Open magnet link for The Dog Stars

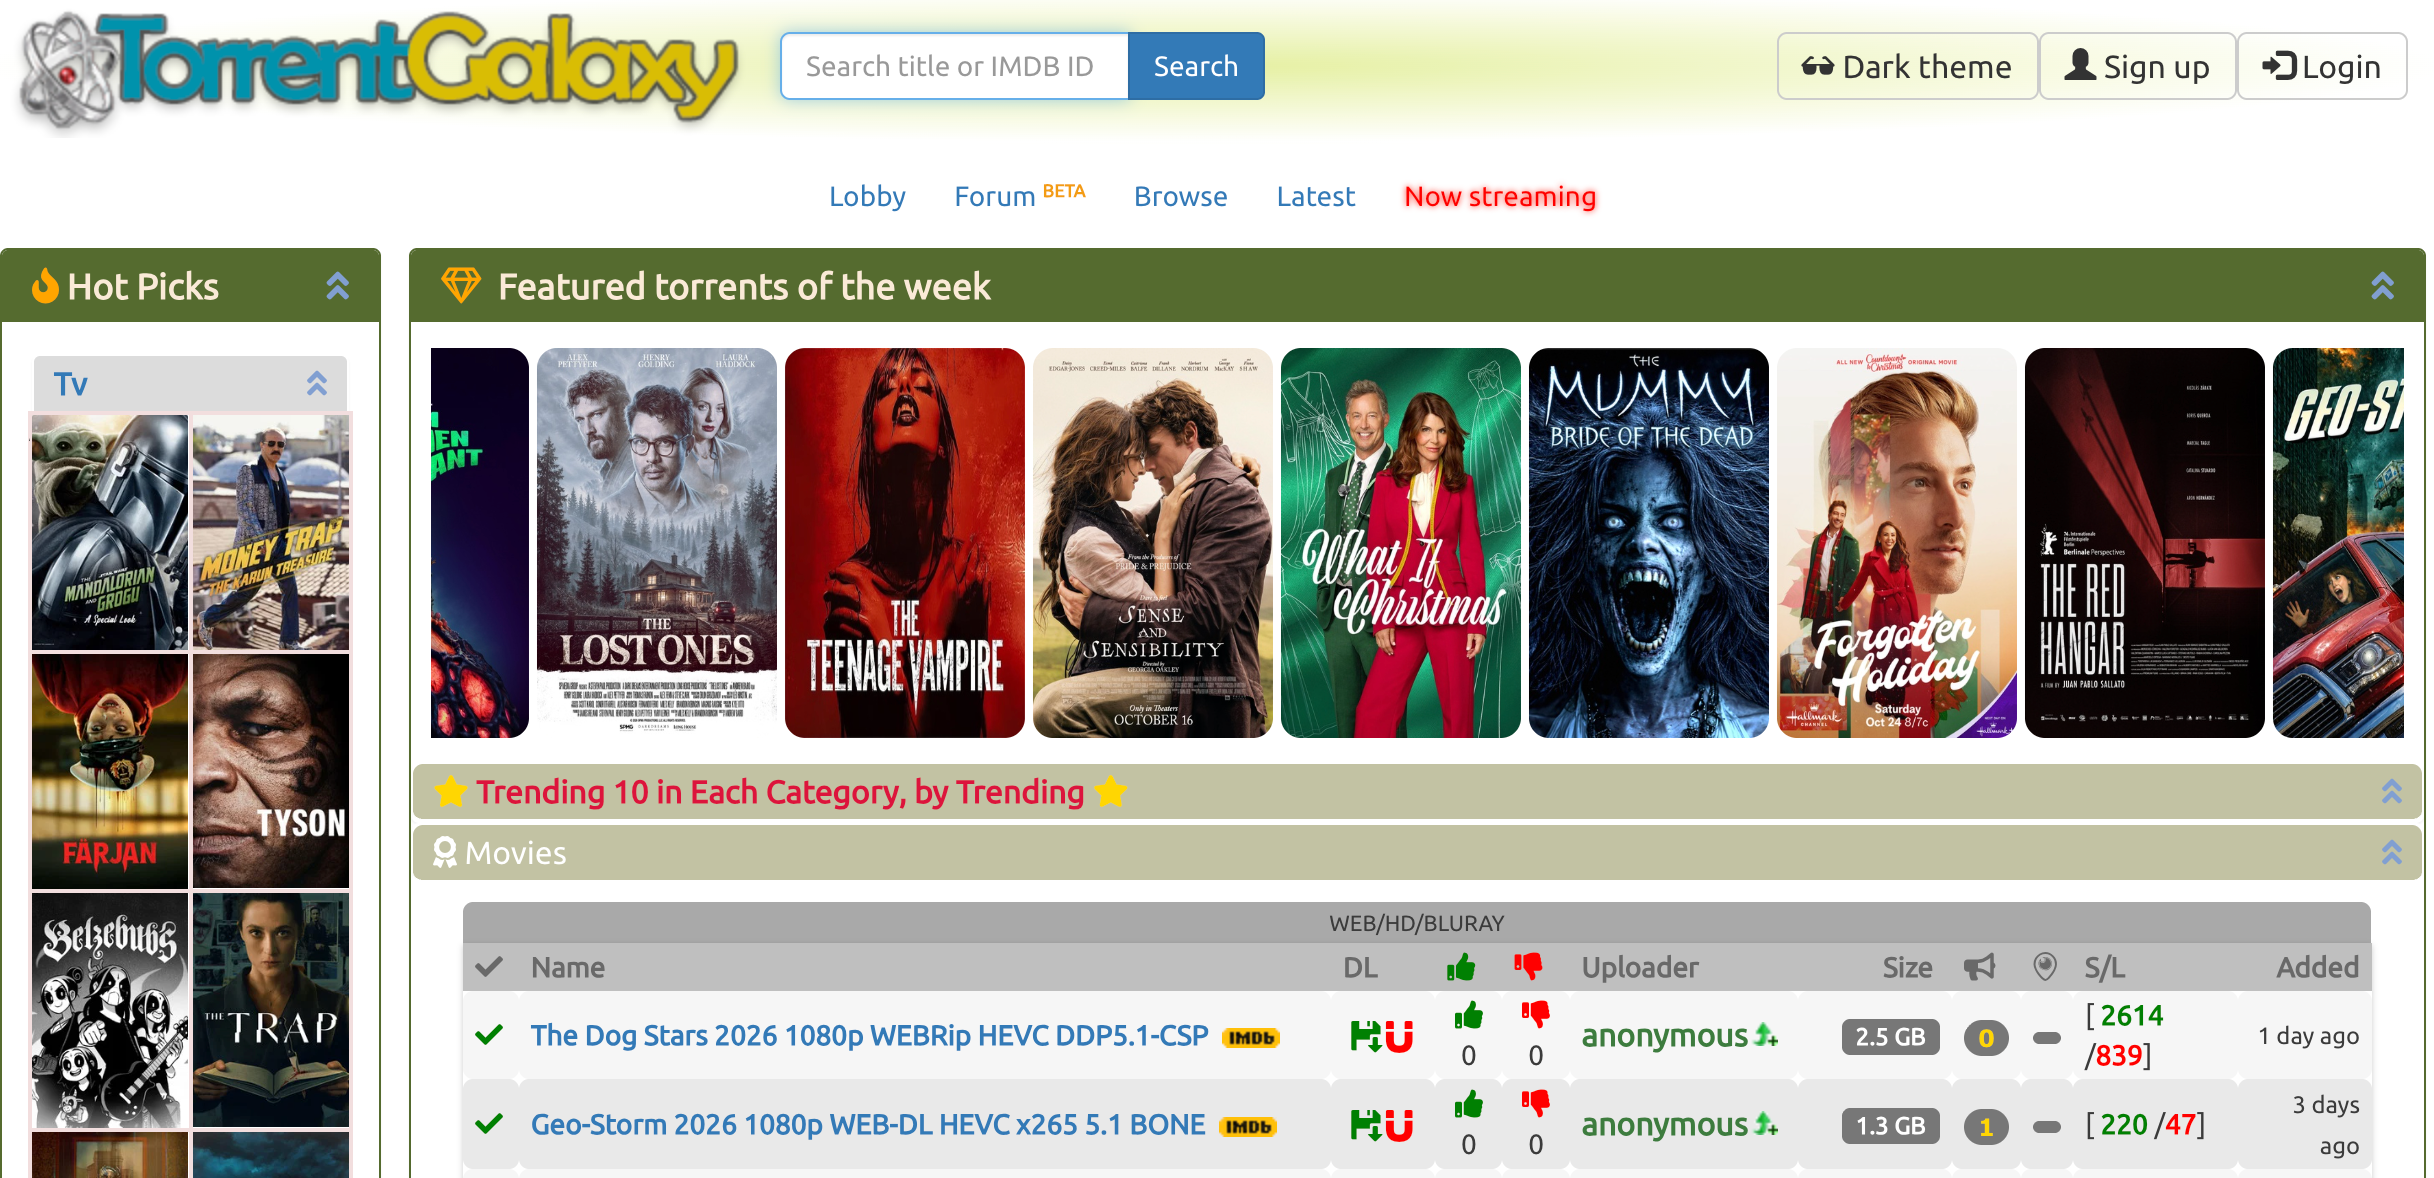1400,1036
